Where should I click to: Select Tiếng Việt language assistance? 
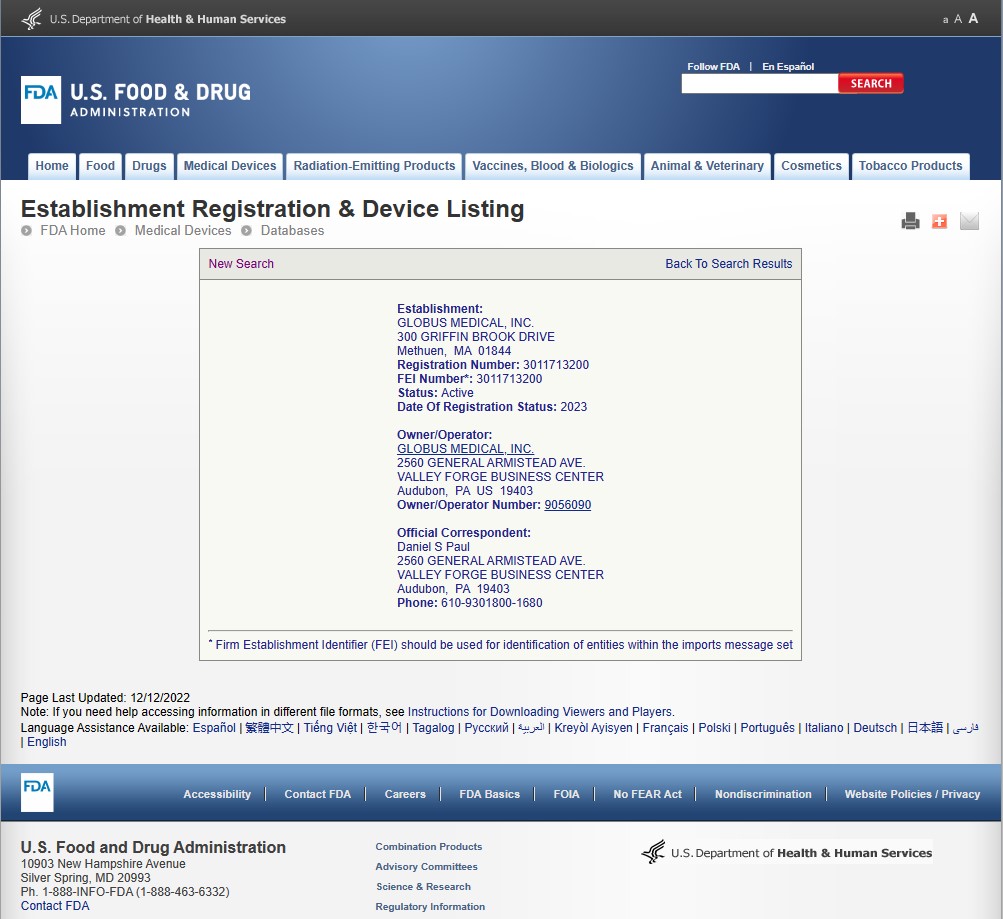(330, 728)
